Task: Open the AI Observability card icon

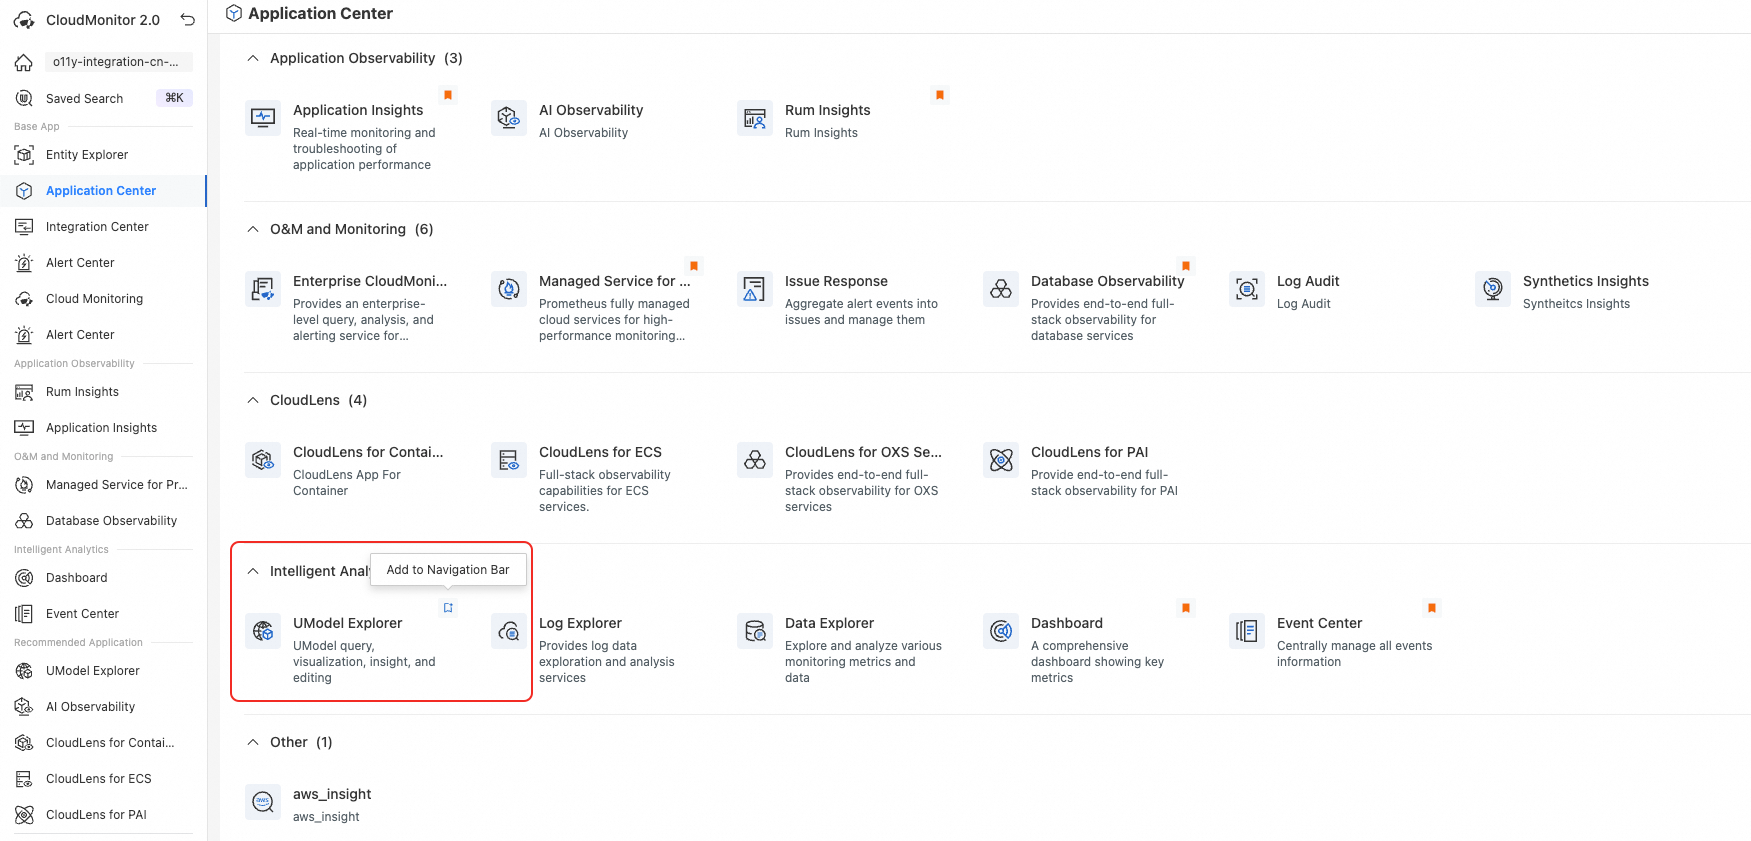Action: pos(509,118)
